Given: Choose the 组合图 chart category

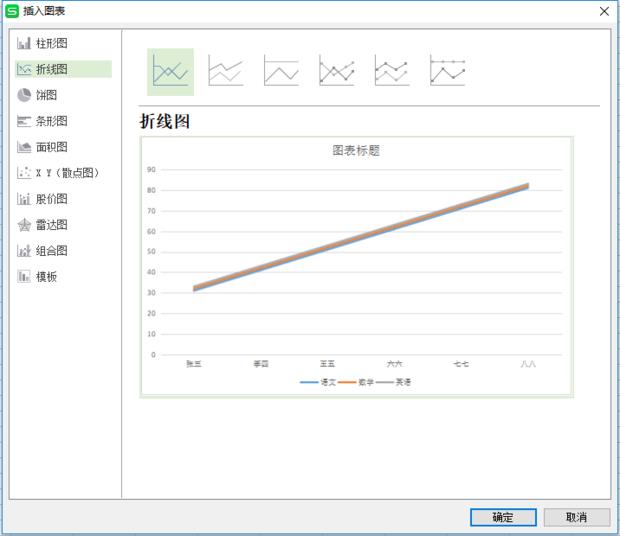Looking at the screenshot, I should (51, 251).
